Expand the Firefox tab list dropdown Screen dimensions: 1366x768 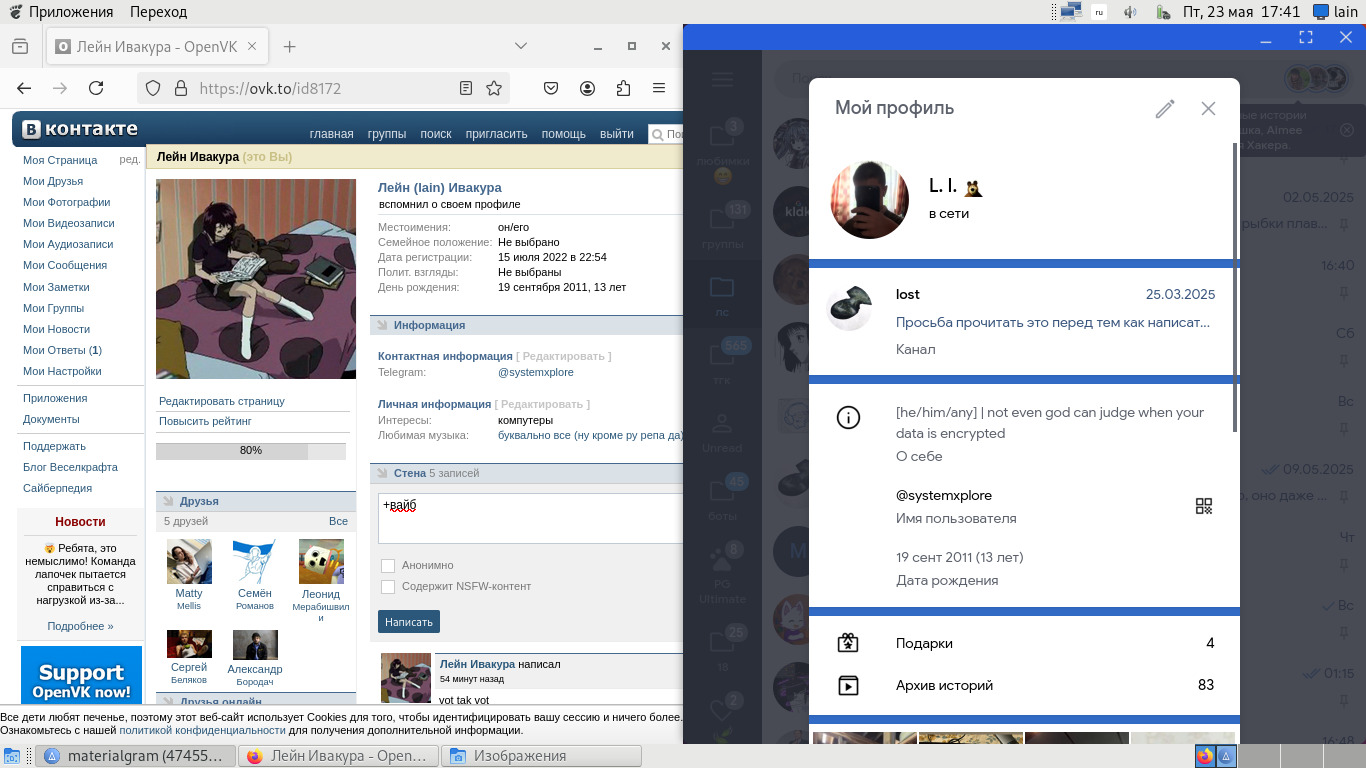pos(521,46)
